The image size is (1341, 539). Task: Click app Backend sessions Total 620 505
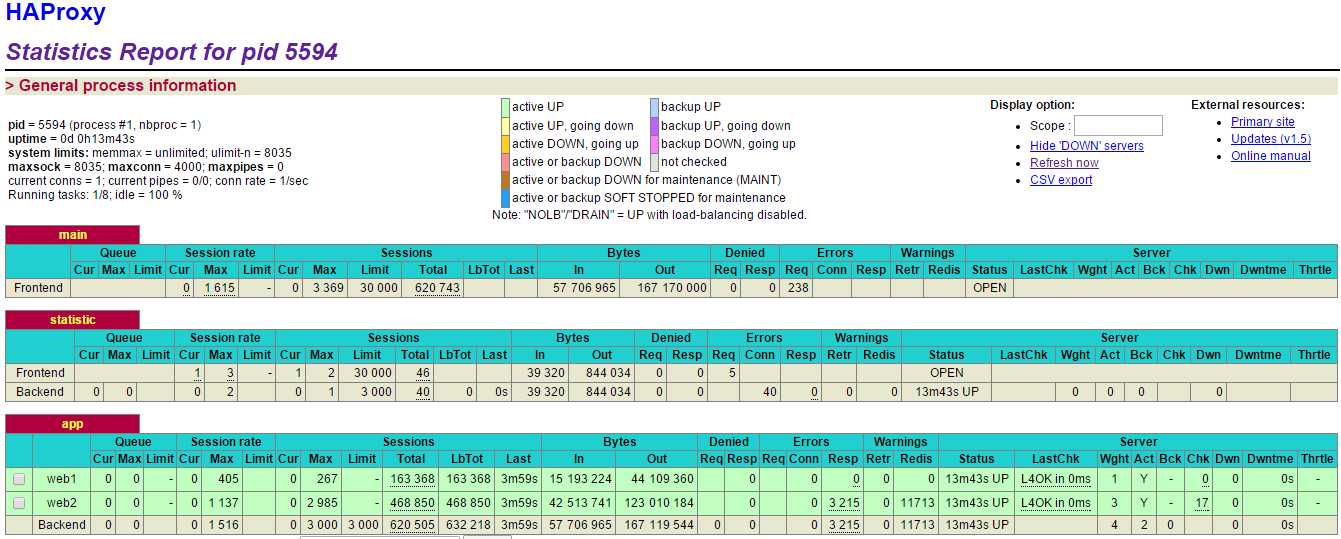[x=413, y=525]
